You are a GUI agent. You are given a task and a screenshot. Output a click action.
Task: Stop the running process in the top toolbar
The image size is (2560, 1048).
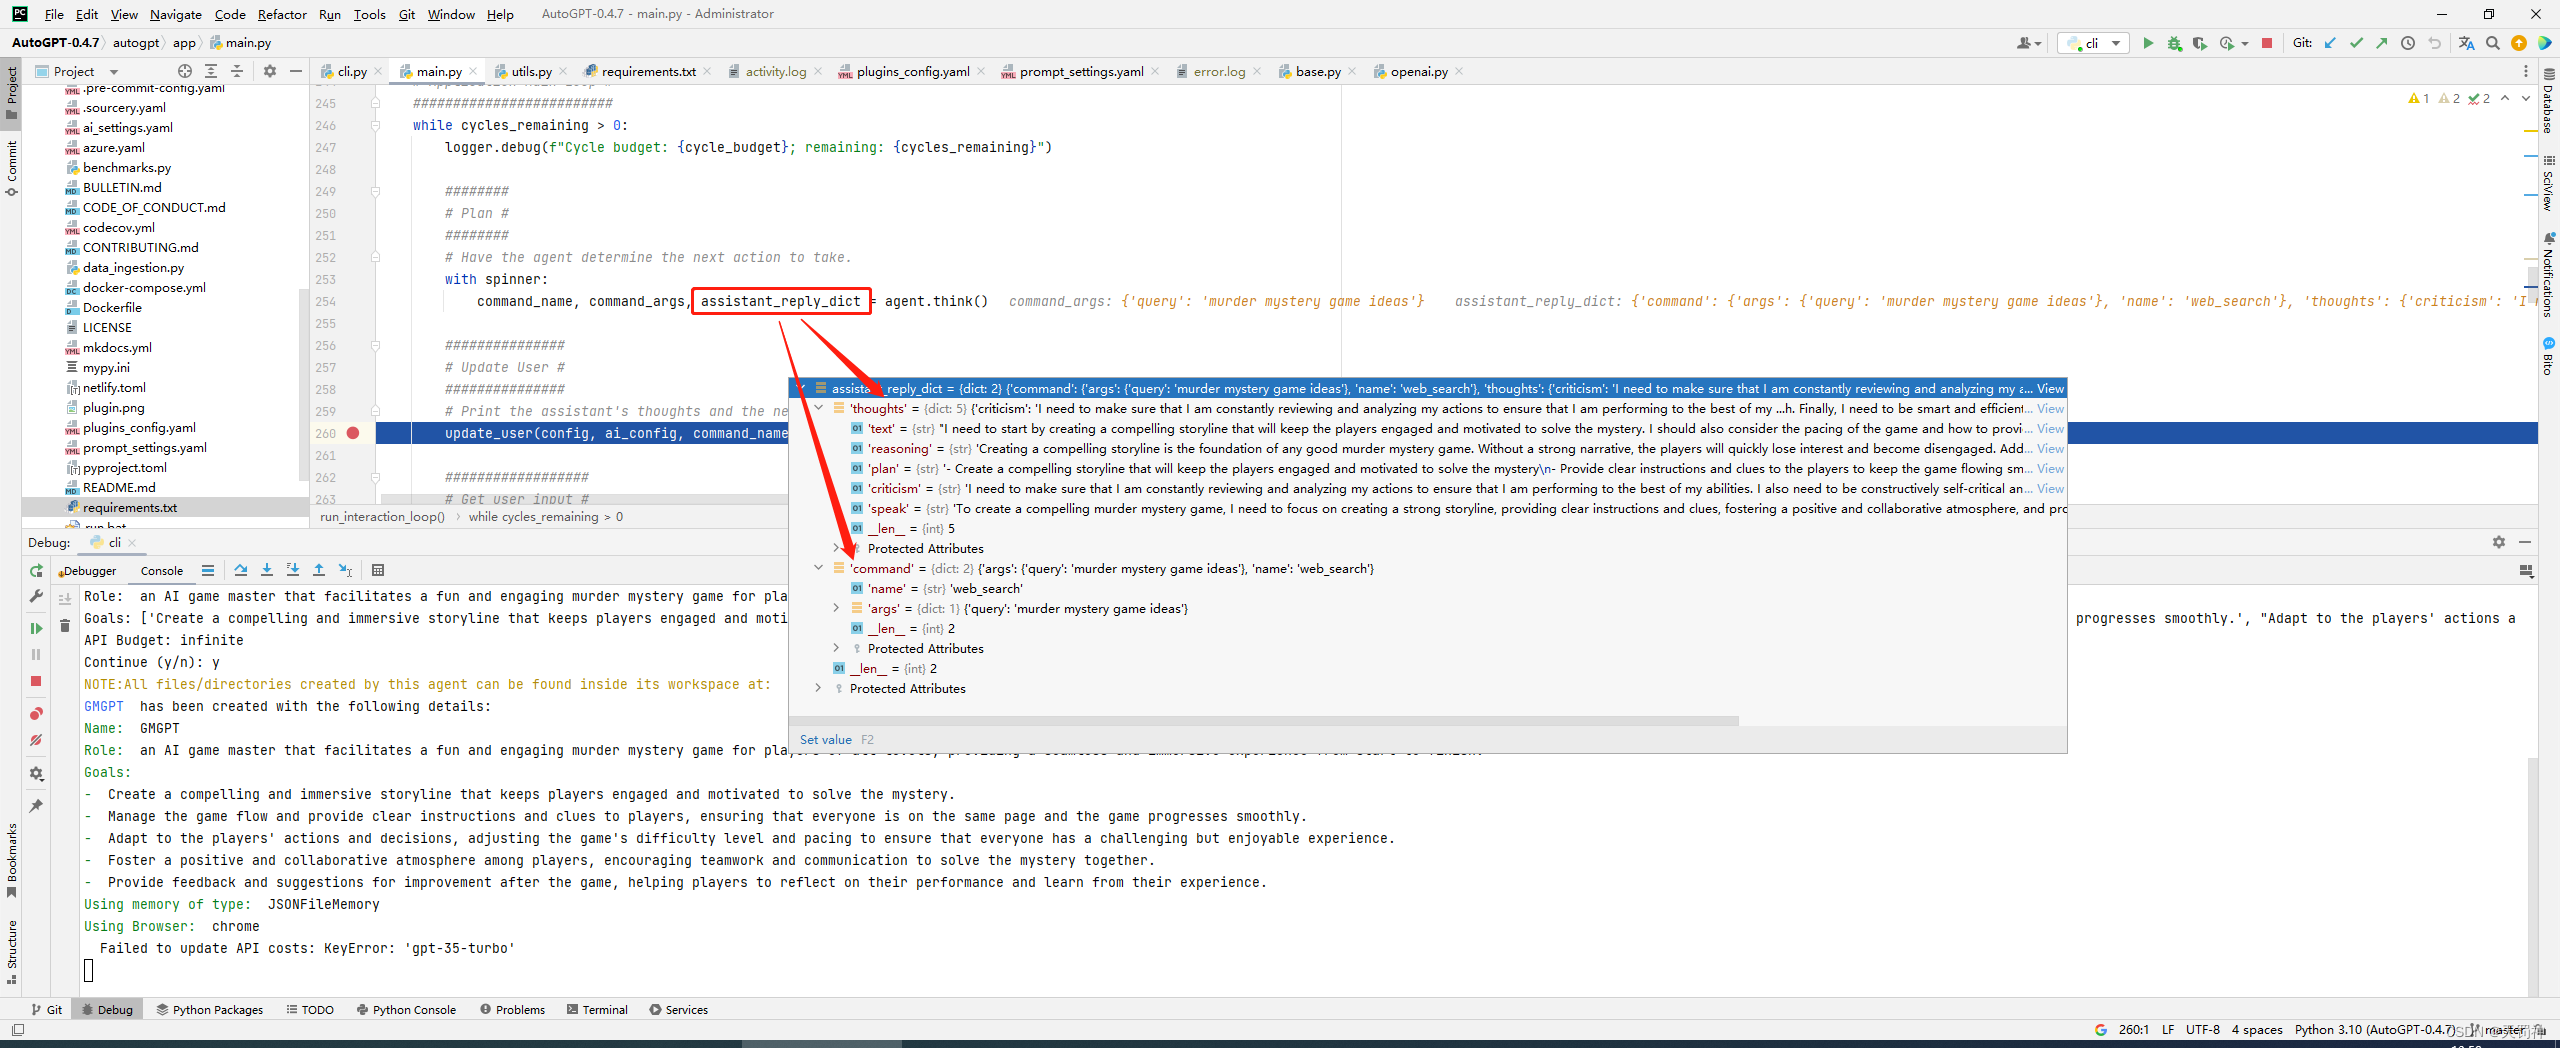pos(2267,43)
